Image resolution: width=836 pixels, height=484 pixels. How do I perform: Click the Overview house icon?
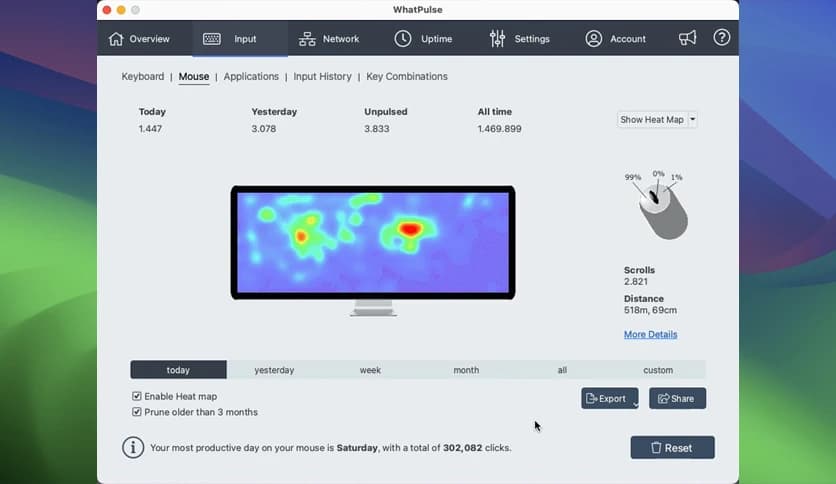pos(116,39)
